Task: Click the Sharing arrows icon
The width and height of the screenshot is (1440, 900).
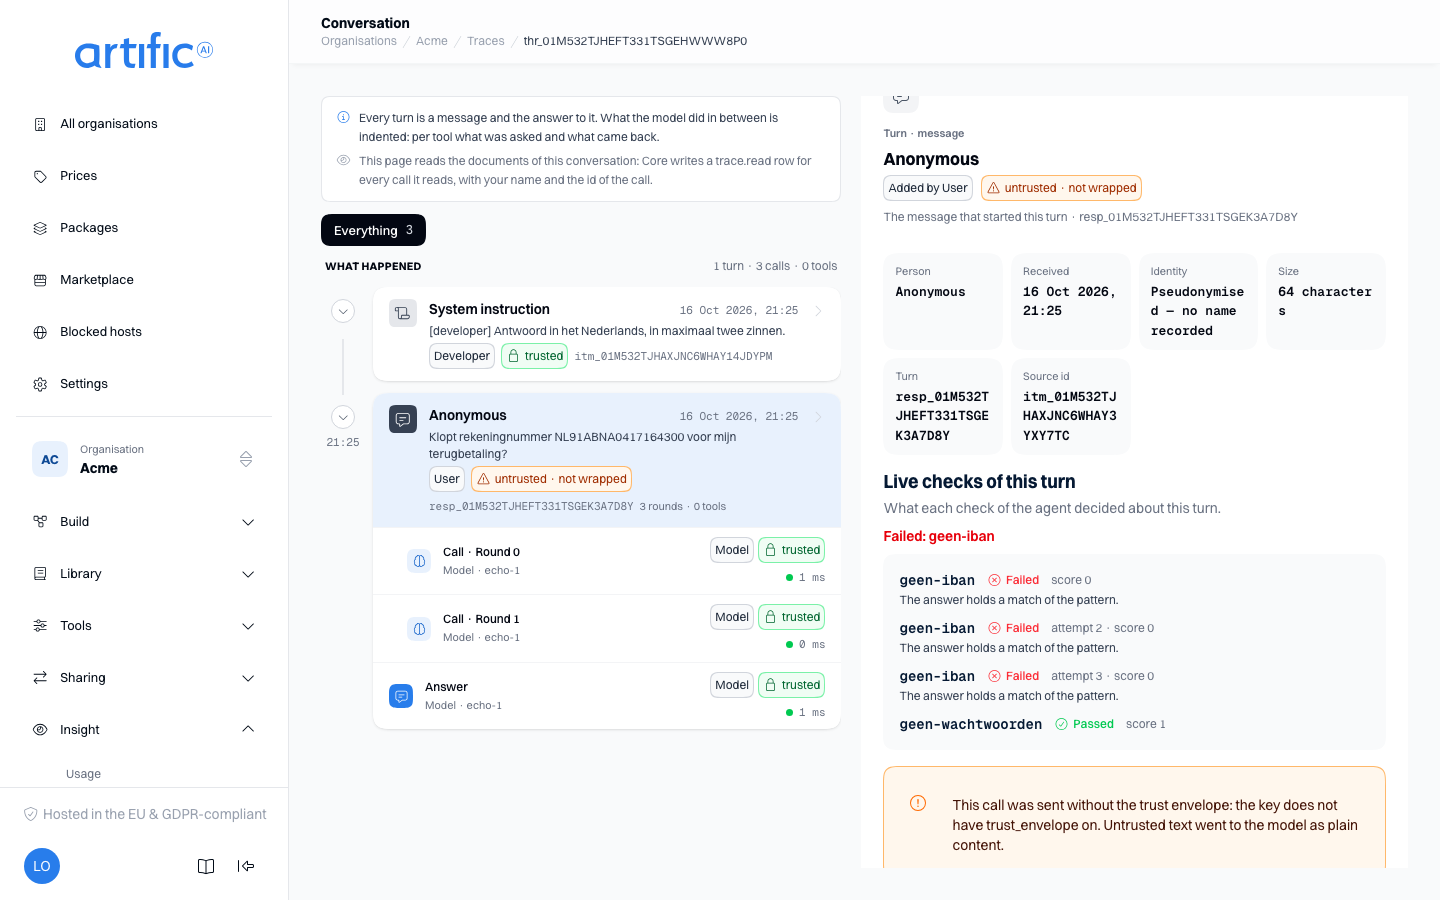Action: [x=40, y=678]
